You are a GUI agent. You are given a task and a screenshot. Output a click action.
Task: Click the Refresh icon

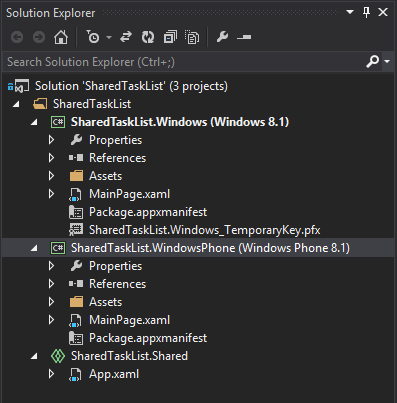tap(148, 37)
